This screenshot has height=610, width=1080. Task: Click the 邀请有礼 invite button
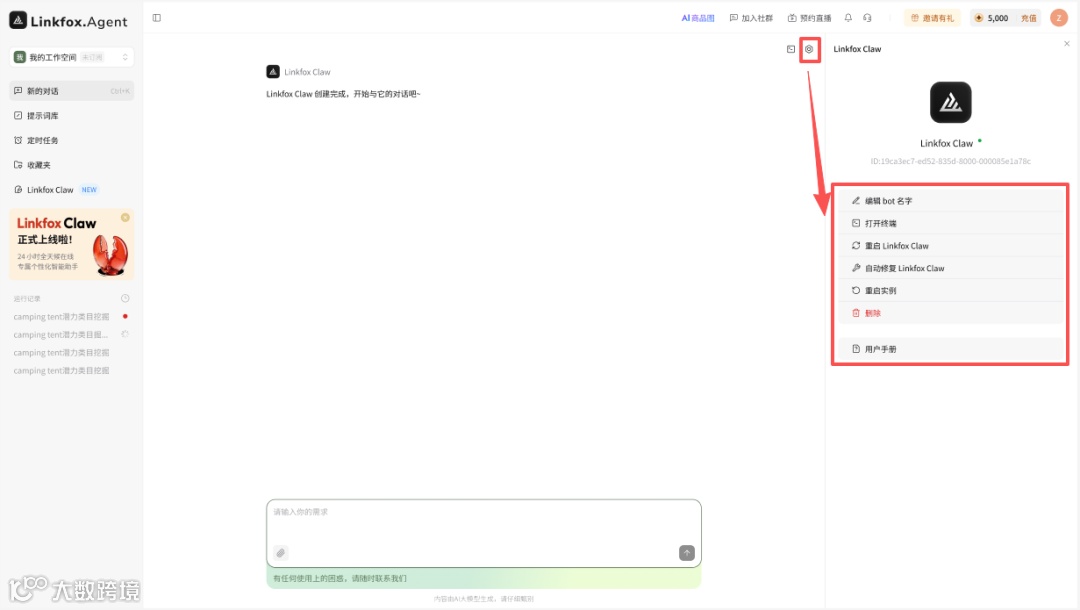932,18
